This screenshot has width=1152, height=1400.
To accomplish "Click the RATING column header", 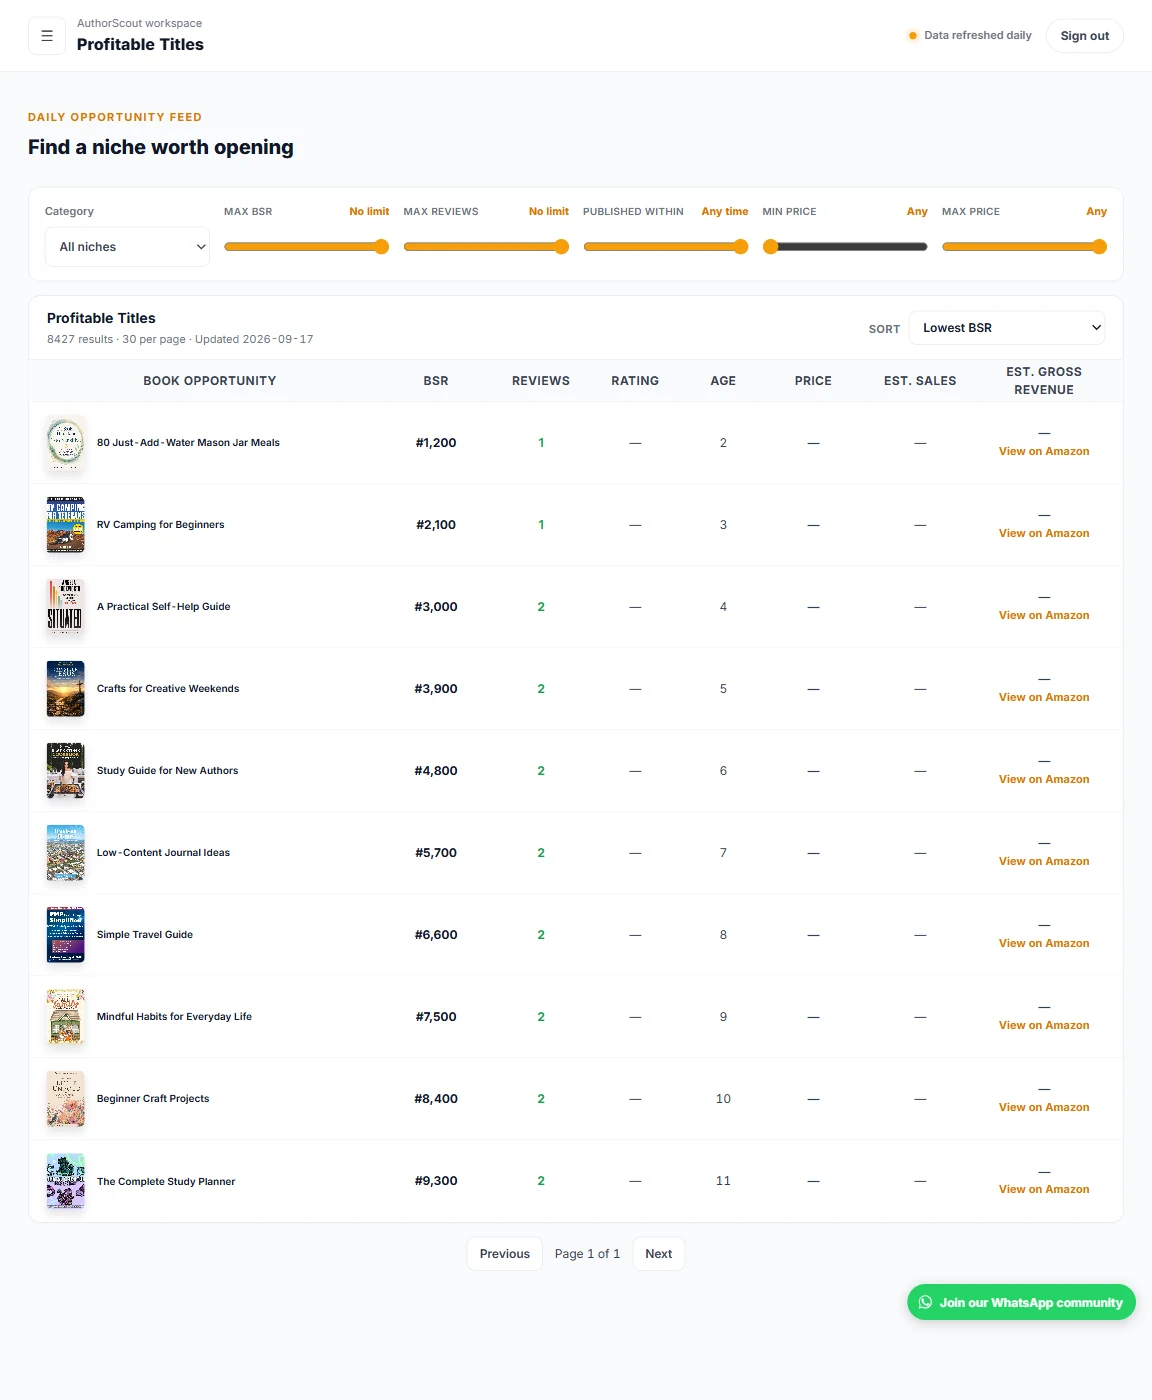I will click(635, 381).
